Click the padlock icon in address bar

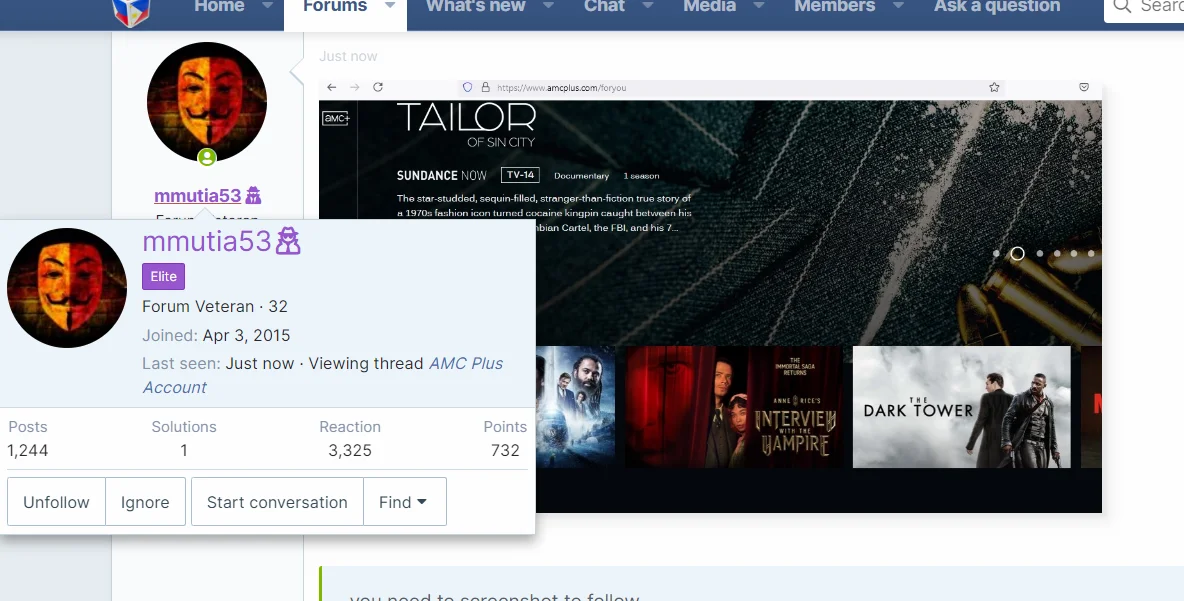[486, 88]
